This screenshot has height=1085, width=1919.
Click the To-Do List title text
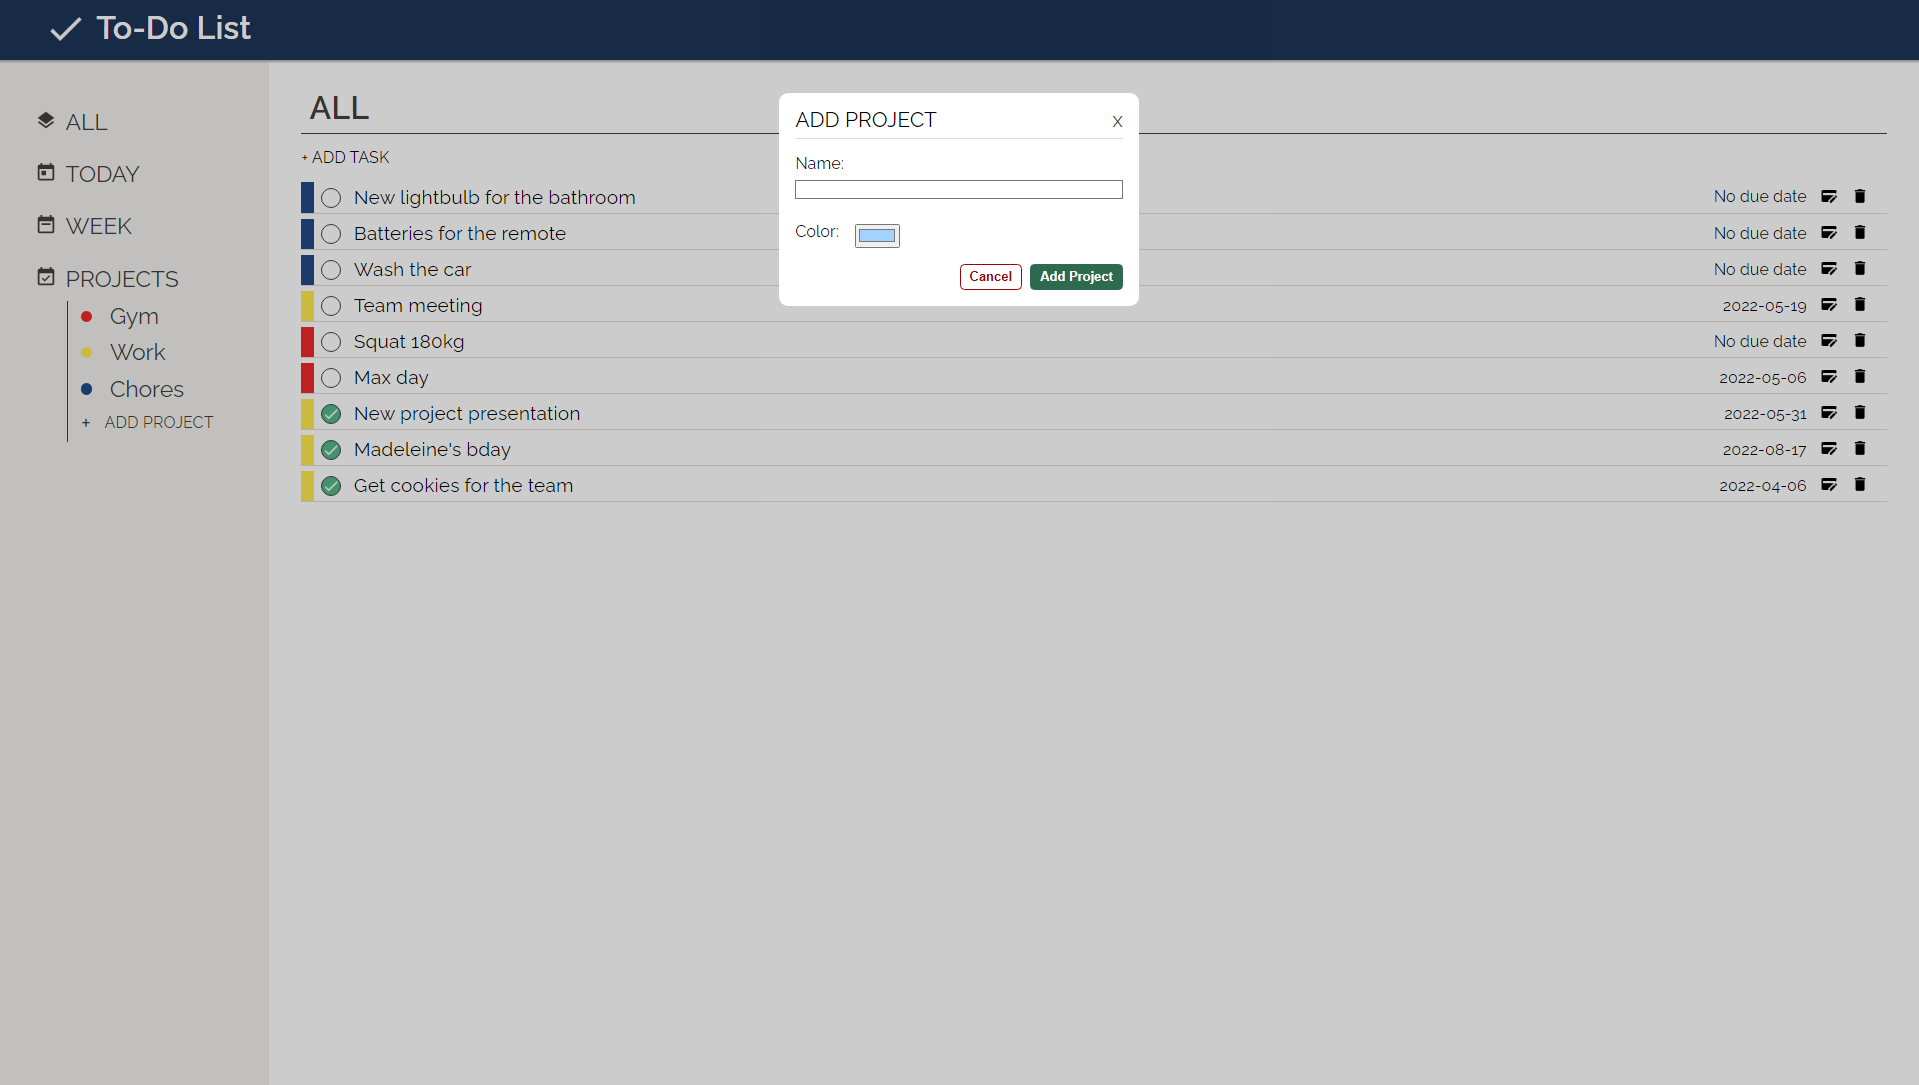(x=173, y=28)
